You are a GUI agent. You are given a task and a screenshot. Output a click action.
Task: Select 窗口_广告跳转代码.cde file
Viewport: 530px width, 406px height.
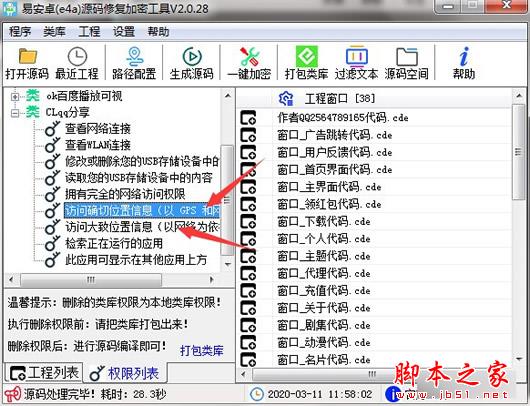tap(335, 135)
